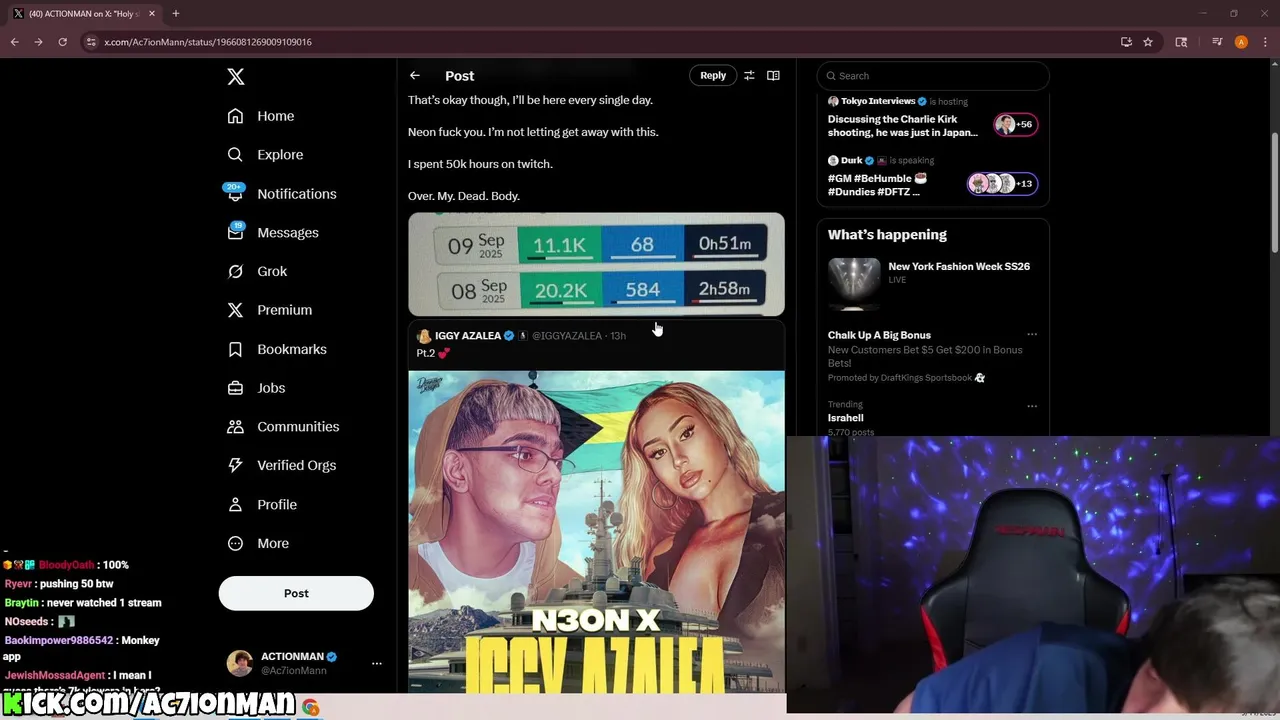Screen dimensions: 1280x720
Task: Toggle reader view book icon
Action: (x=773, y=76)
